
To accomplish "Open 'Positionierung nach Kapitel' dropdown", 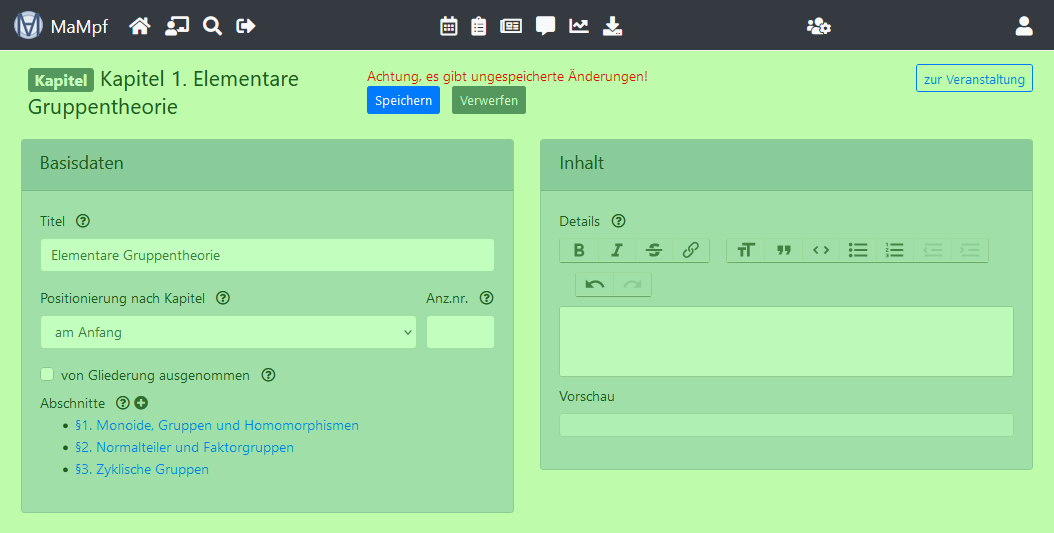I will [x=228, y=332].
